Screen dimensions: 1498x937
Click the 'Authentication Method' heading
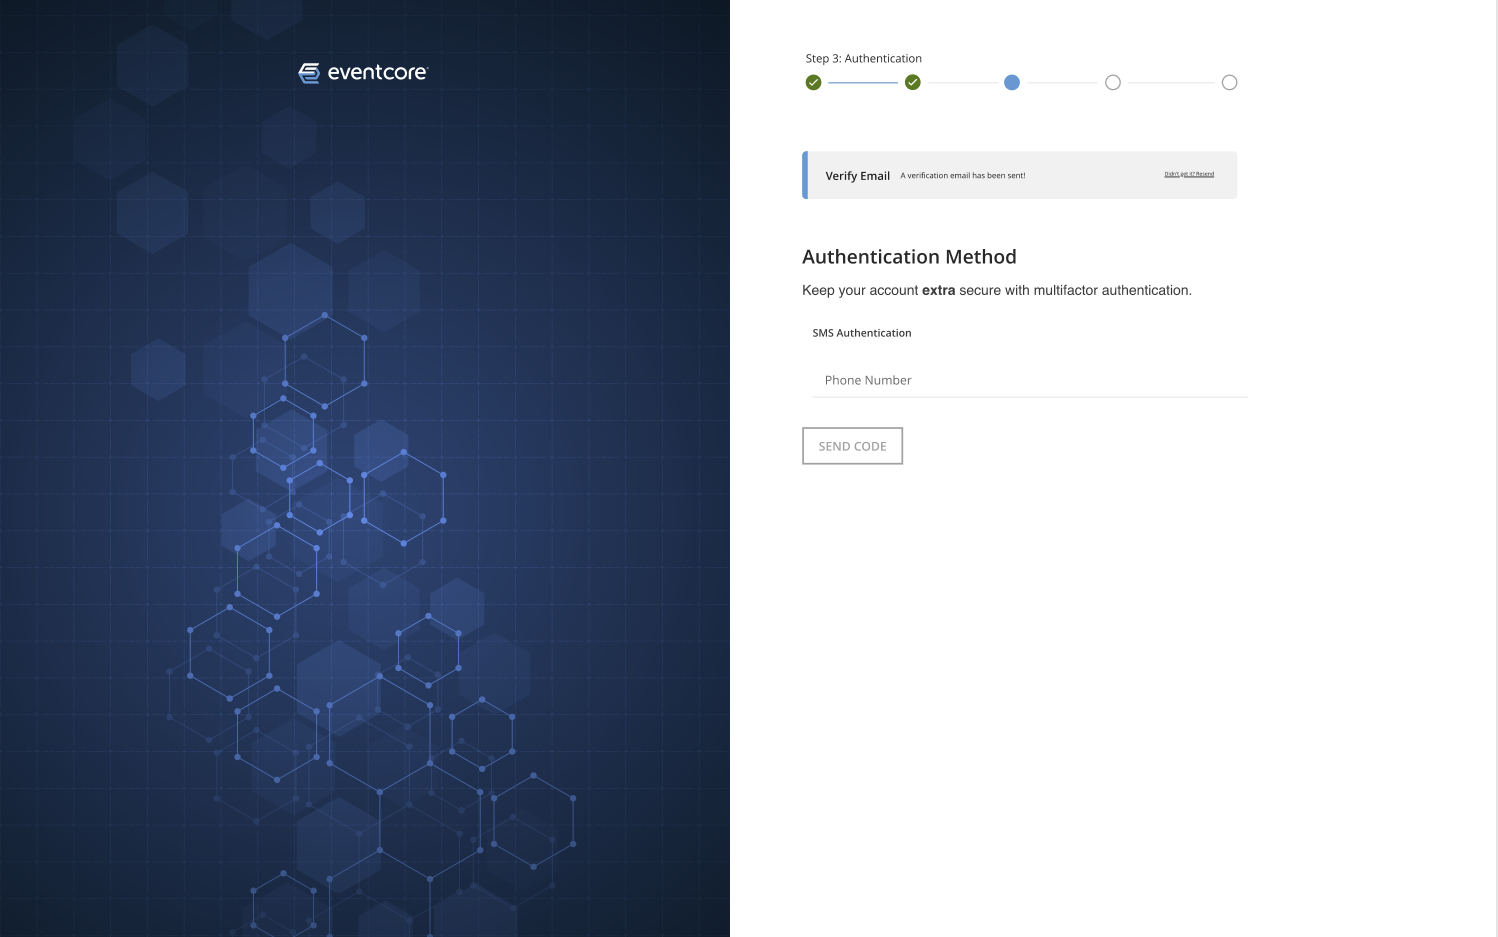(x=909, y=257)
